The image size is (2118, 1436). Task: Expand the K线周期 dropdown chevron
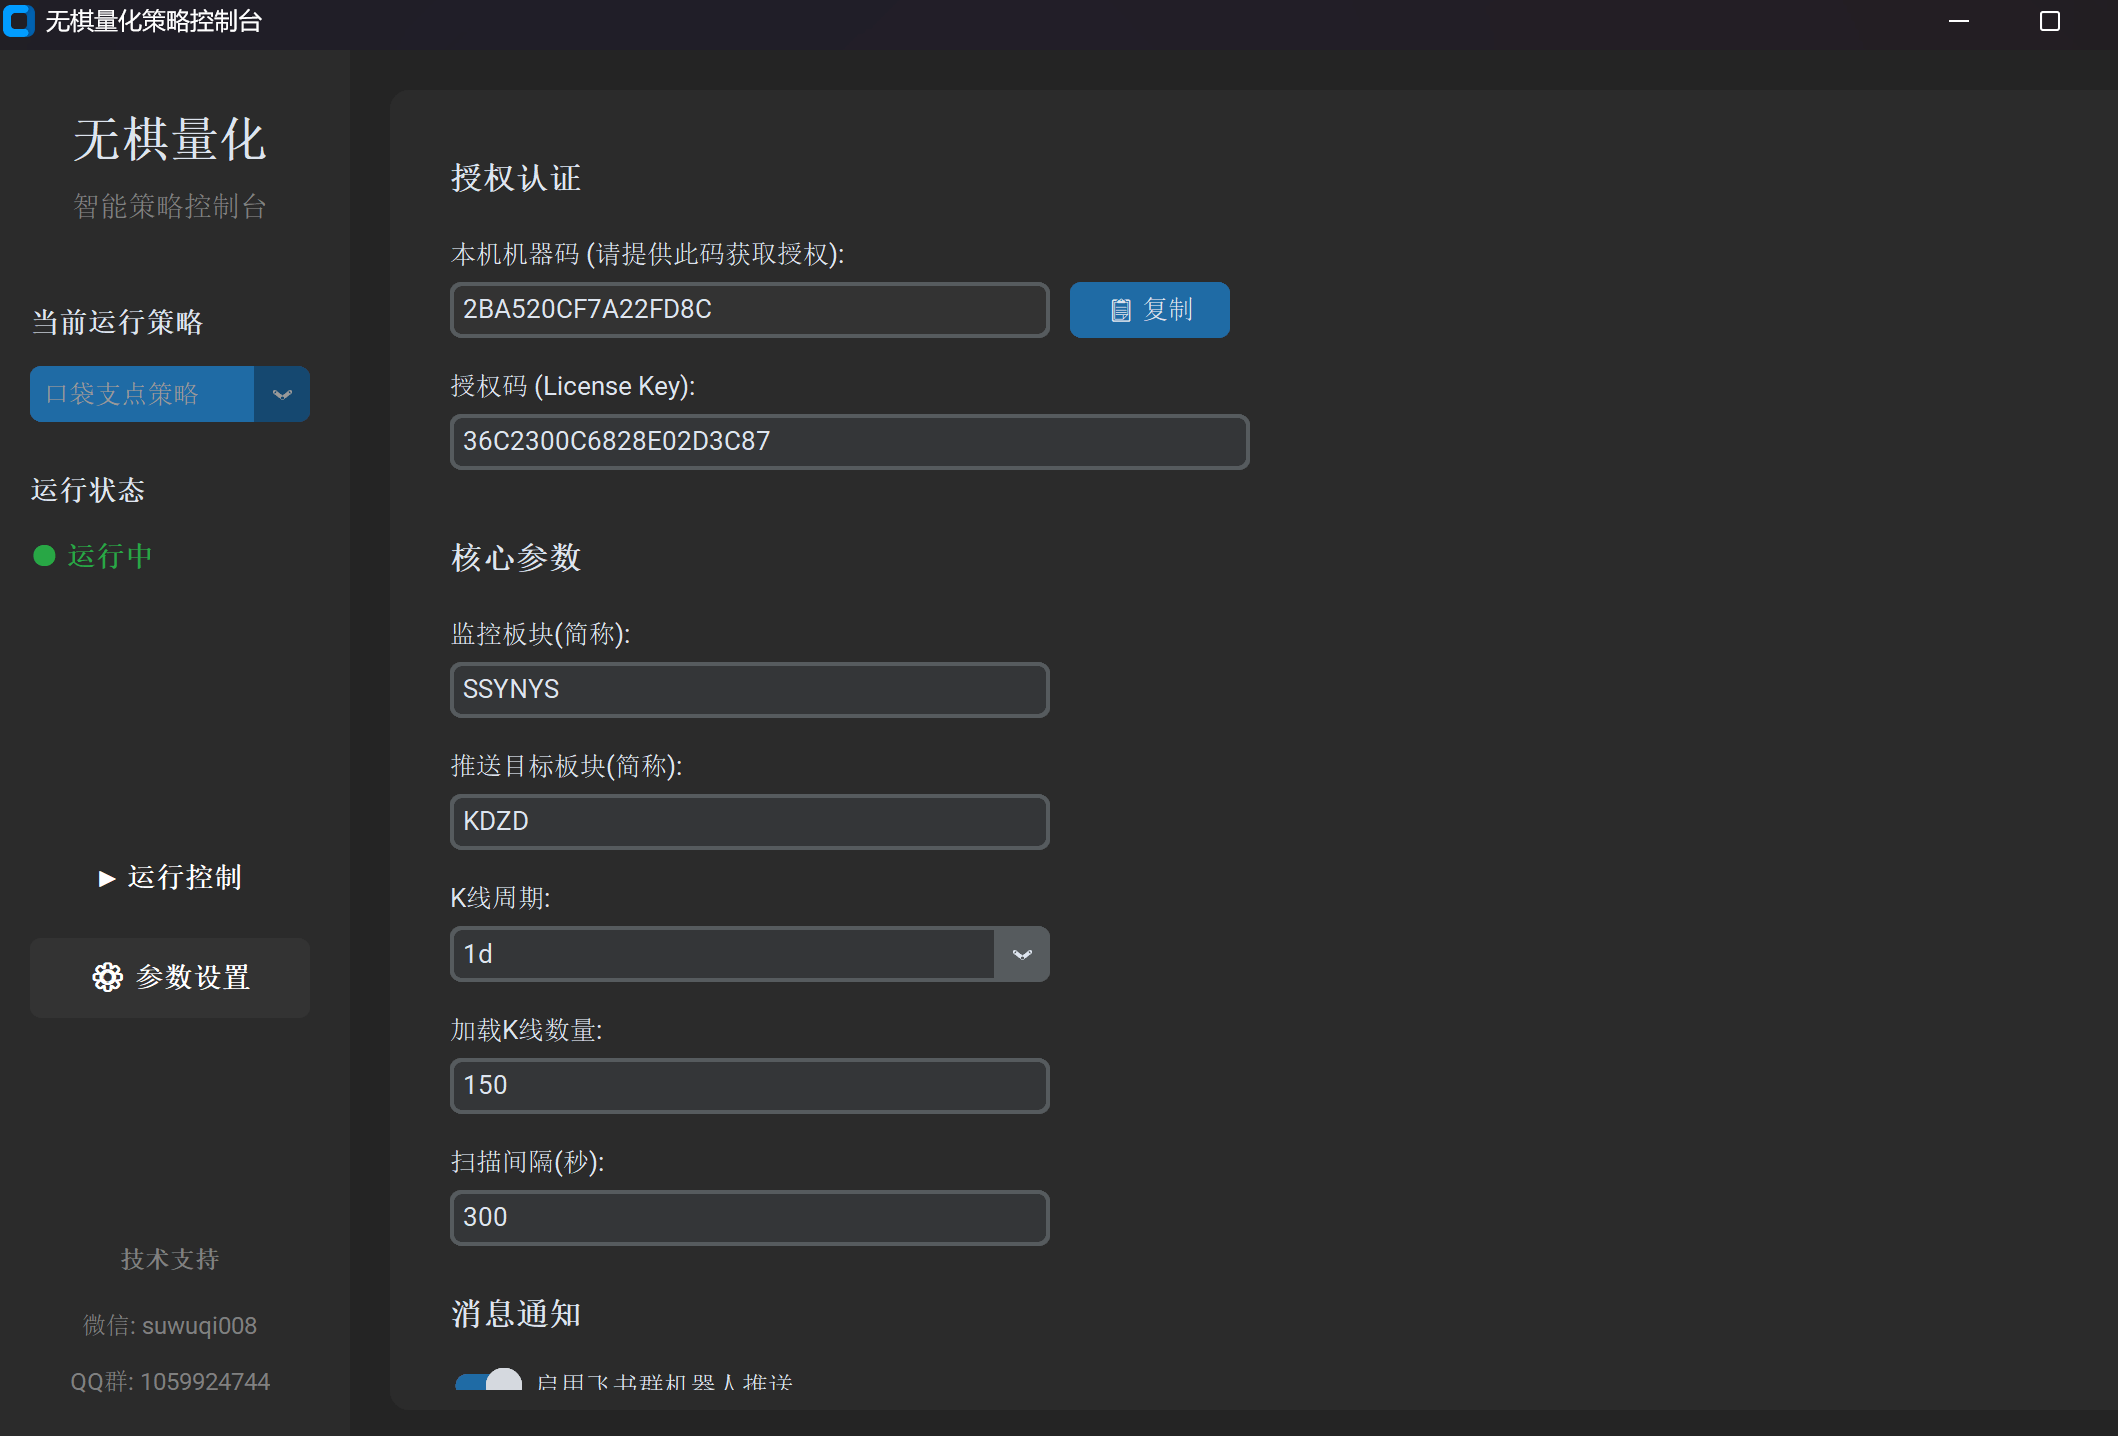[x=1021, y=954]
